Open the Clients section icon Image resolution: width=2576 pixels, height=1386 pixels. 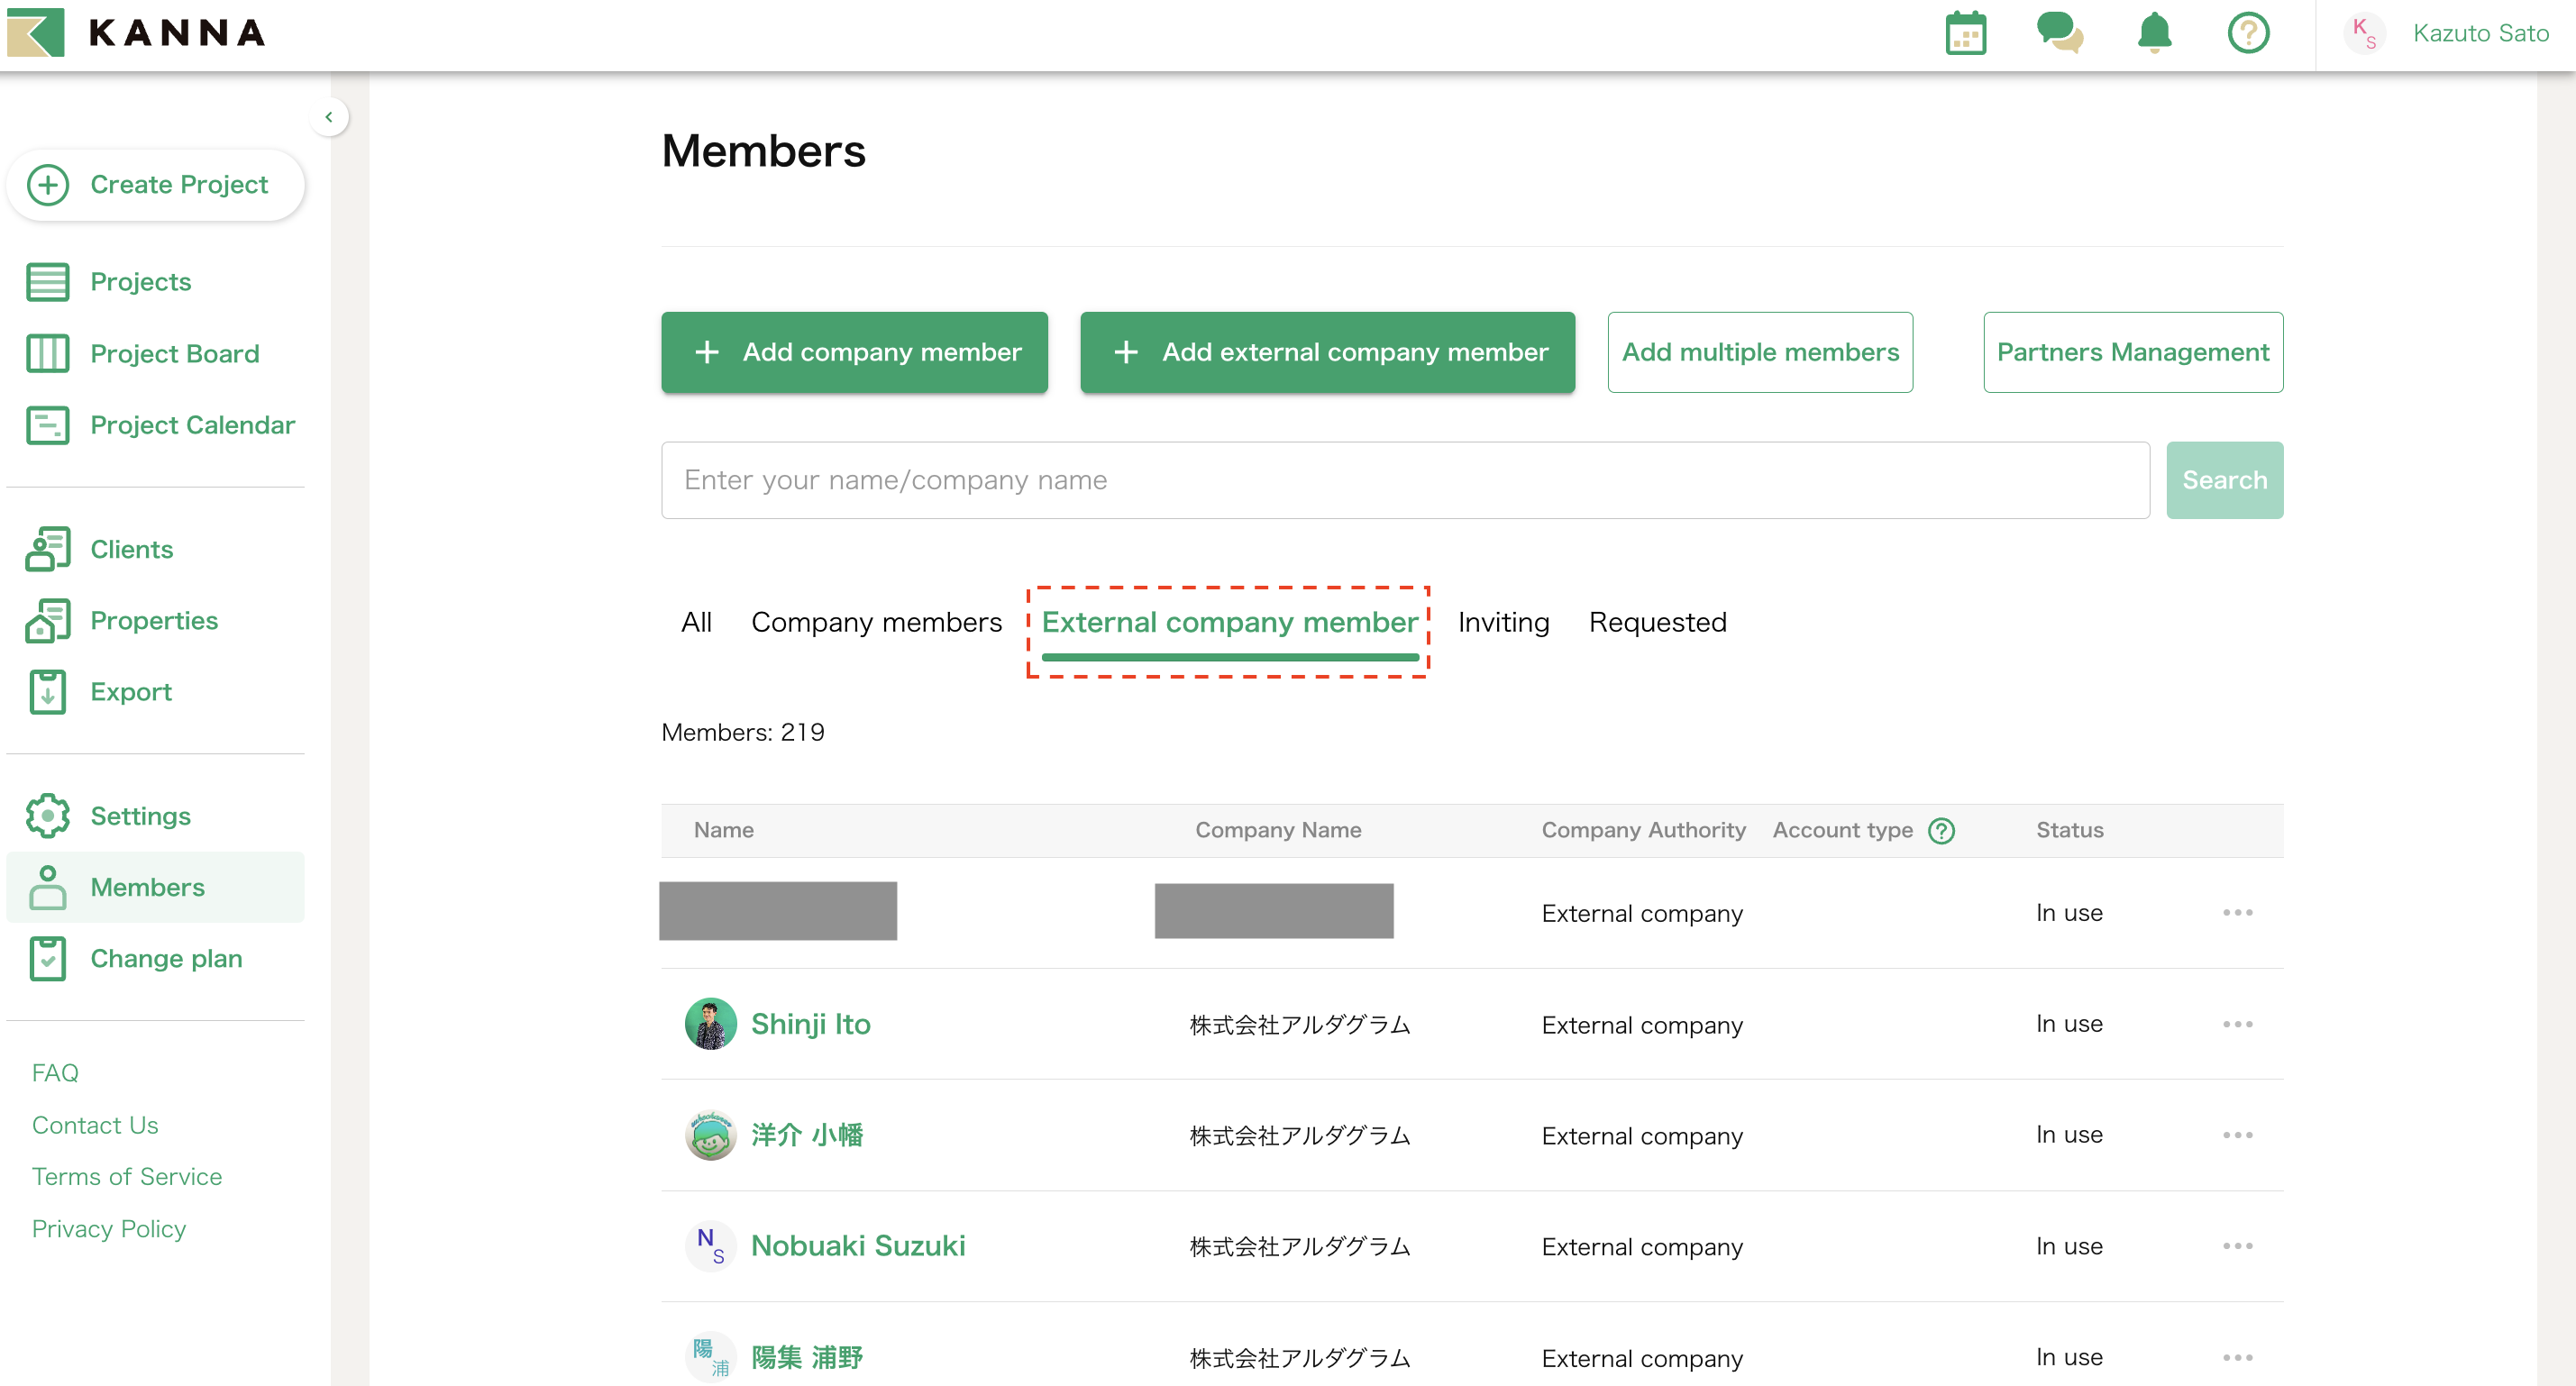[x=47, y=548]
